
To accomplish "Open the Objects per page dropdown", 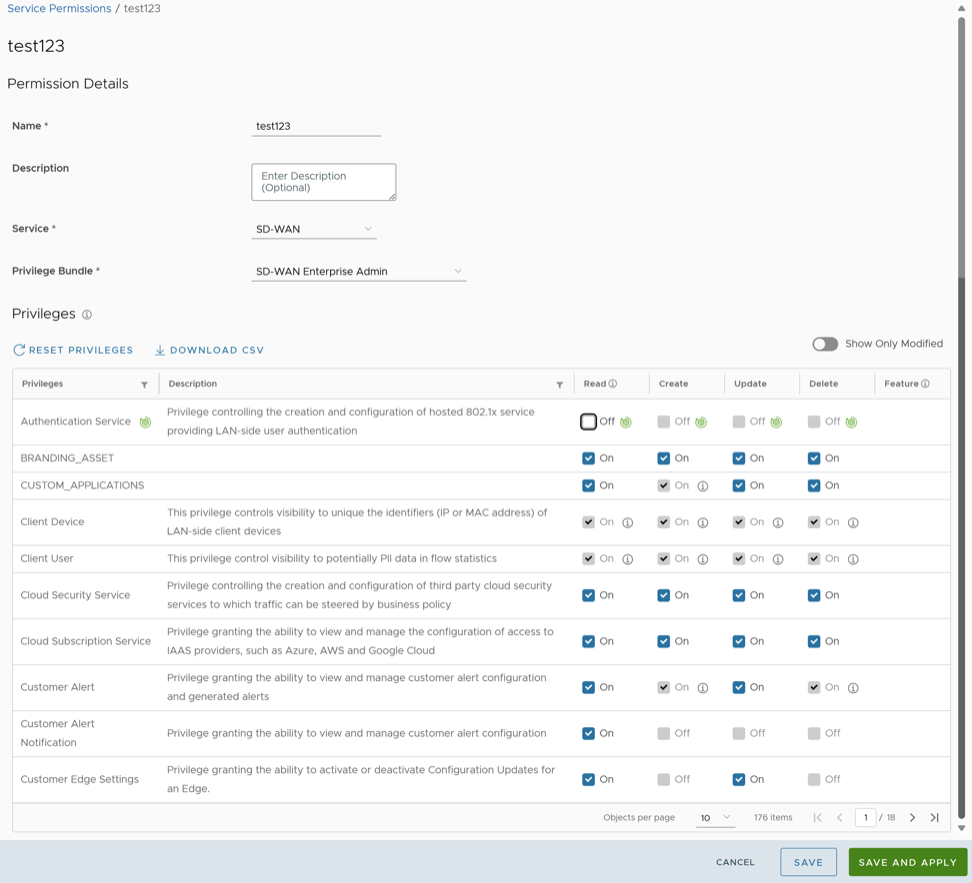I will pyautogui.click(x=714, y=817).
